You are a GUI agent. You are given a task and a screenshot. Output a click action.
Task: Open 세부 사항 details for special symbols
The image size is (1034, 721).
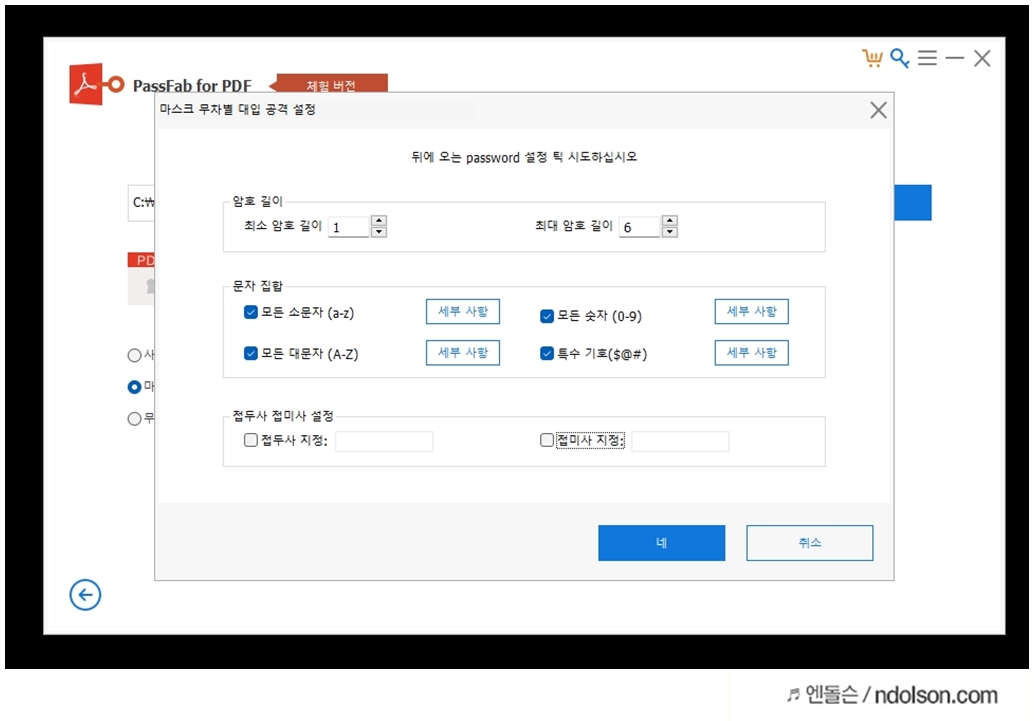tap(752, 352)
